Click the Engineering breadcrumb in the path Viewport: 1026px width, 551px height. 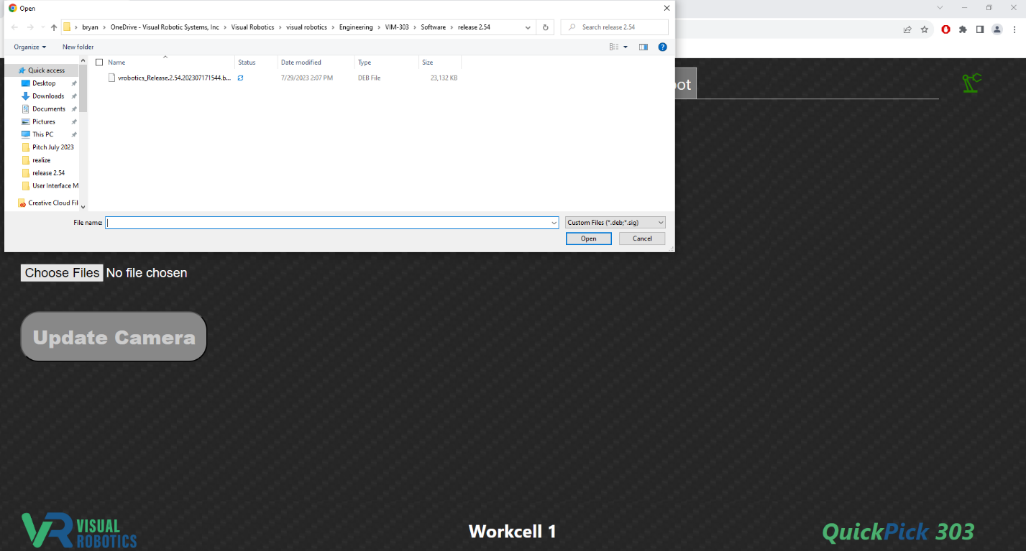[x=355, y=27]
